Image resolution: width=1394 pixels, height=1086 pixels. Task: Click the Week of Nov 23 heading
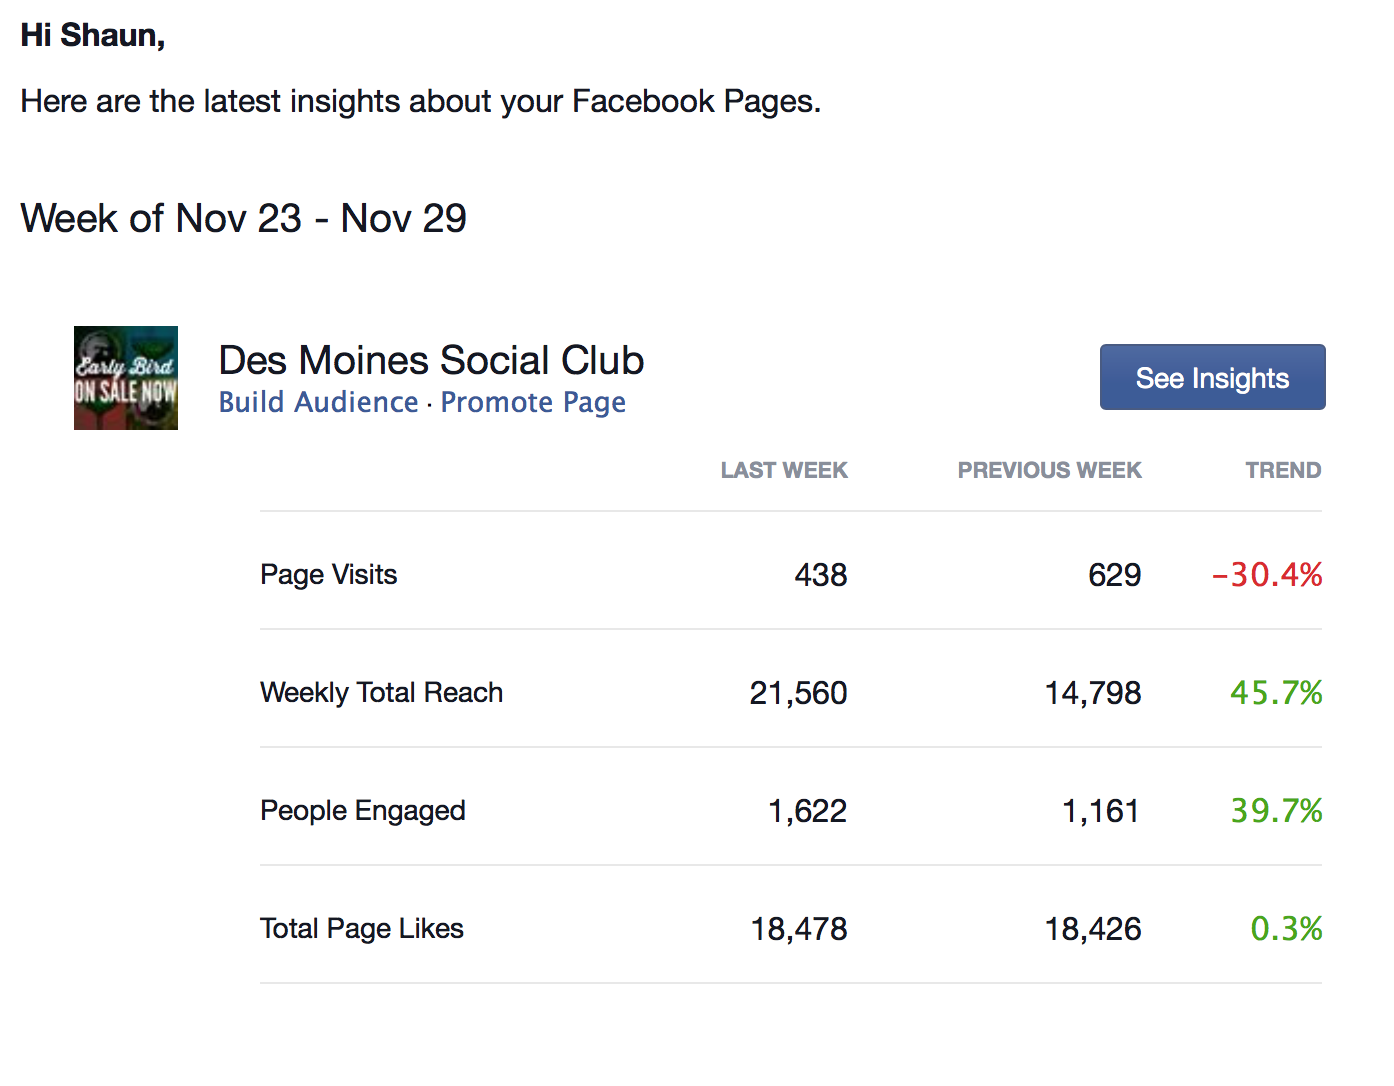(243, 218)
